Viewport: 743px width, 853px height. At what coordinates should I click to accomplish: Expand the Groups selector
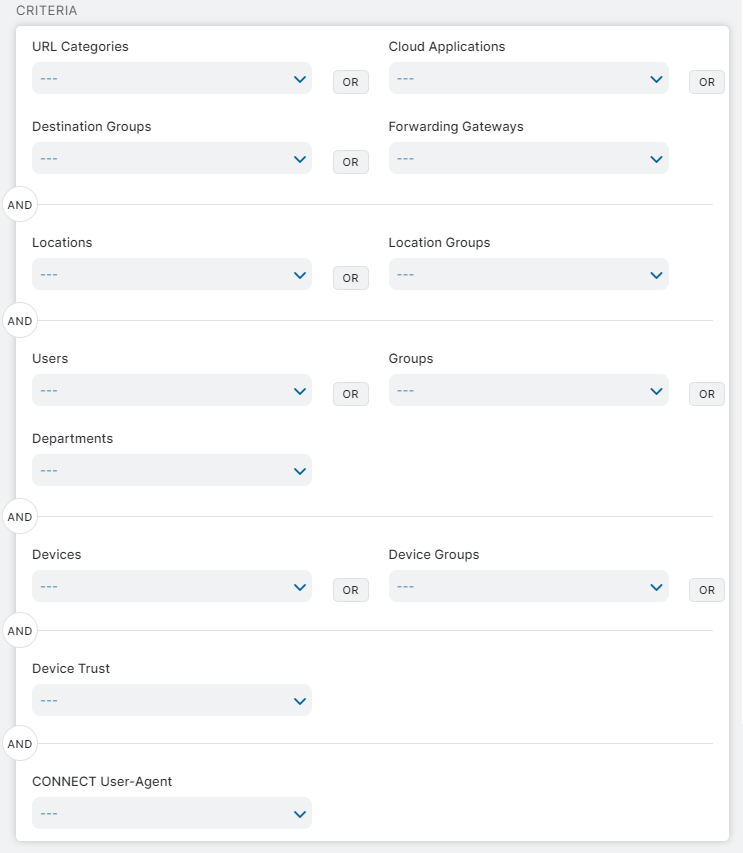pos(528,390)
